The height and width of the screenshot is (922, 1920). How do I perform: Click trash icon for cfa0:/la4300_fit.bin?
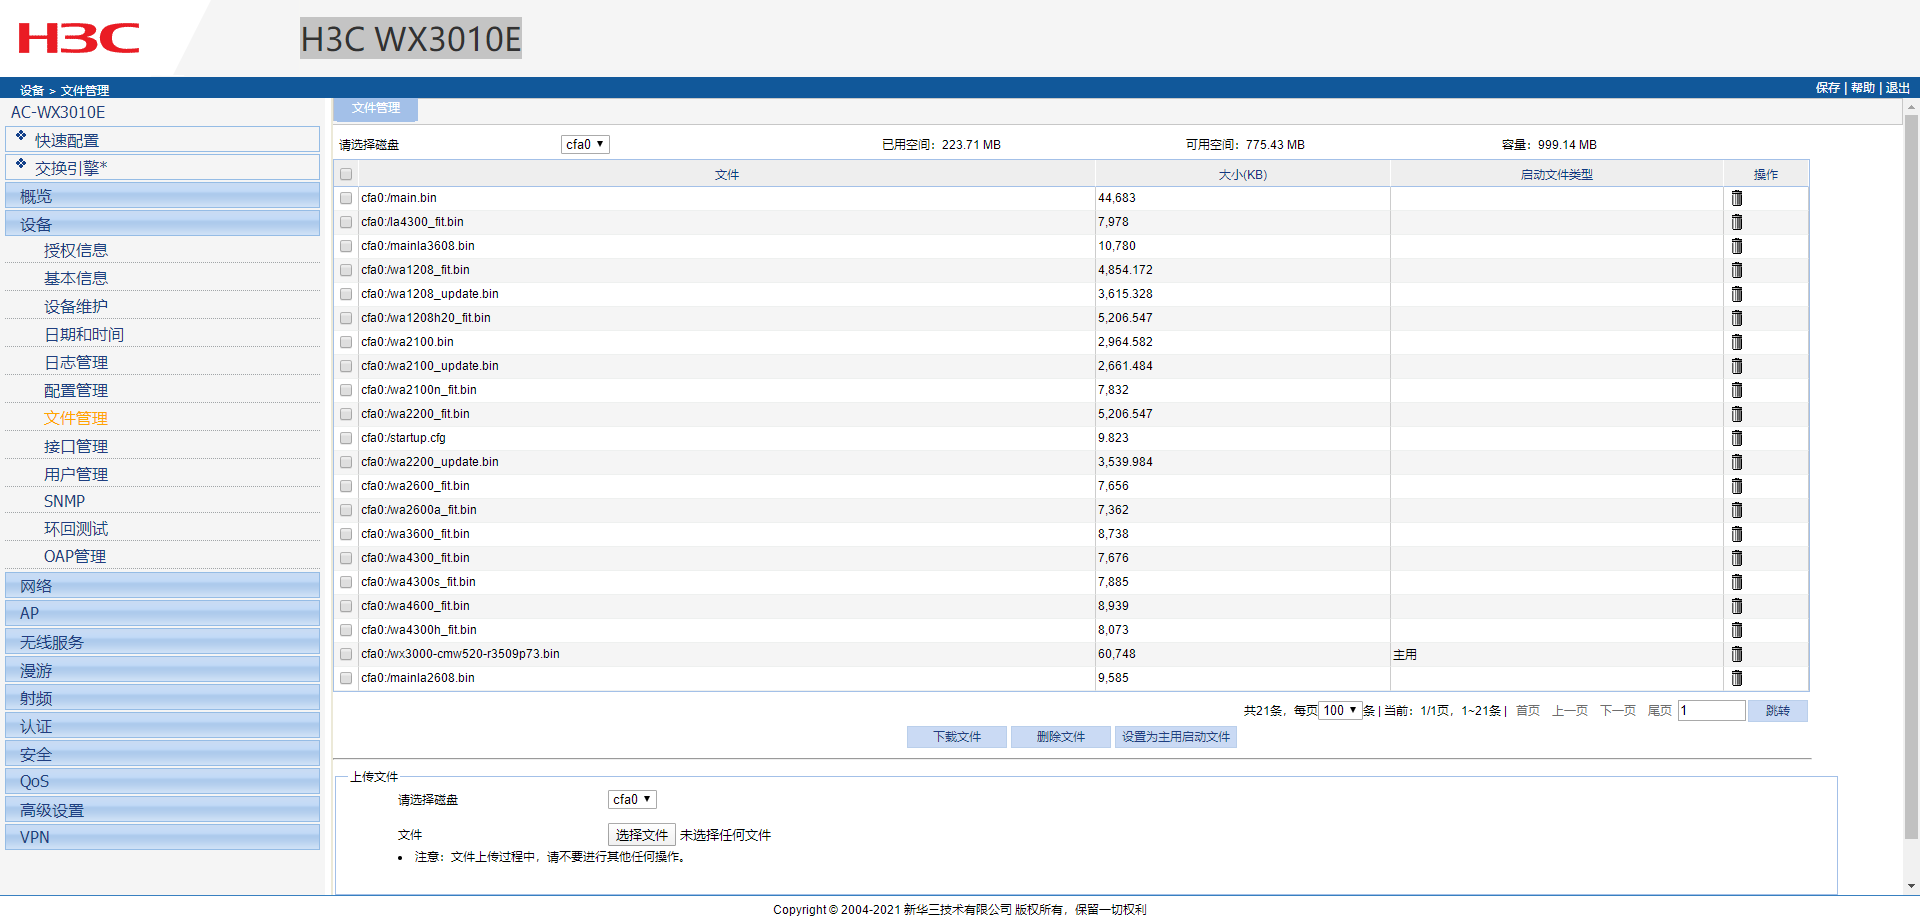coord(1737,222)
